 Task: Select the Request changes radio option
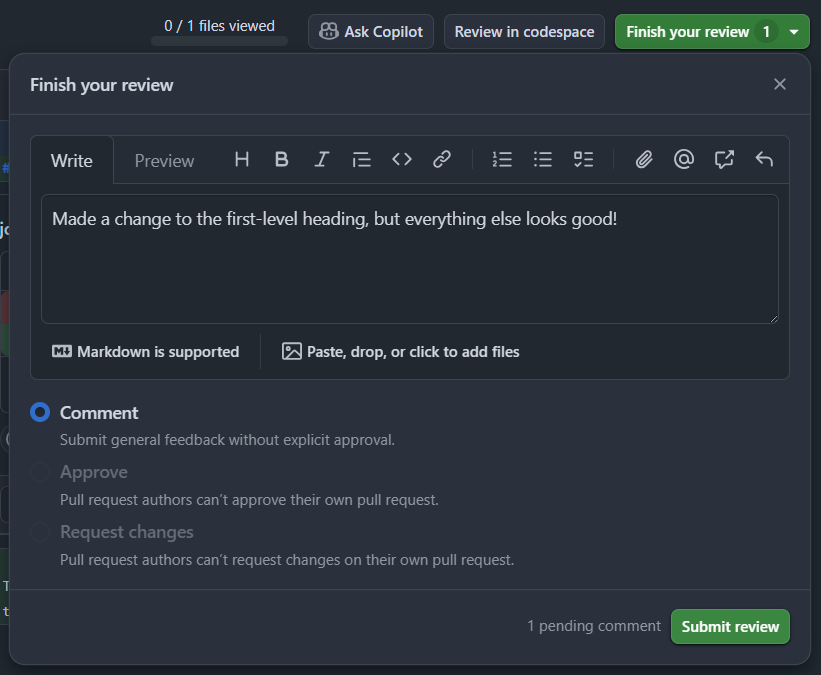click(40, 532)
